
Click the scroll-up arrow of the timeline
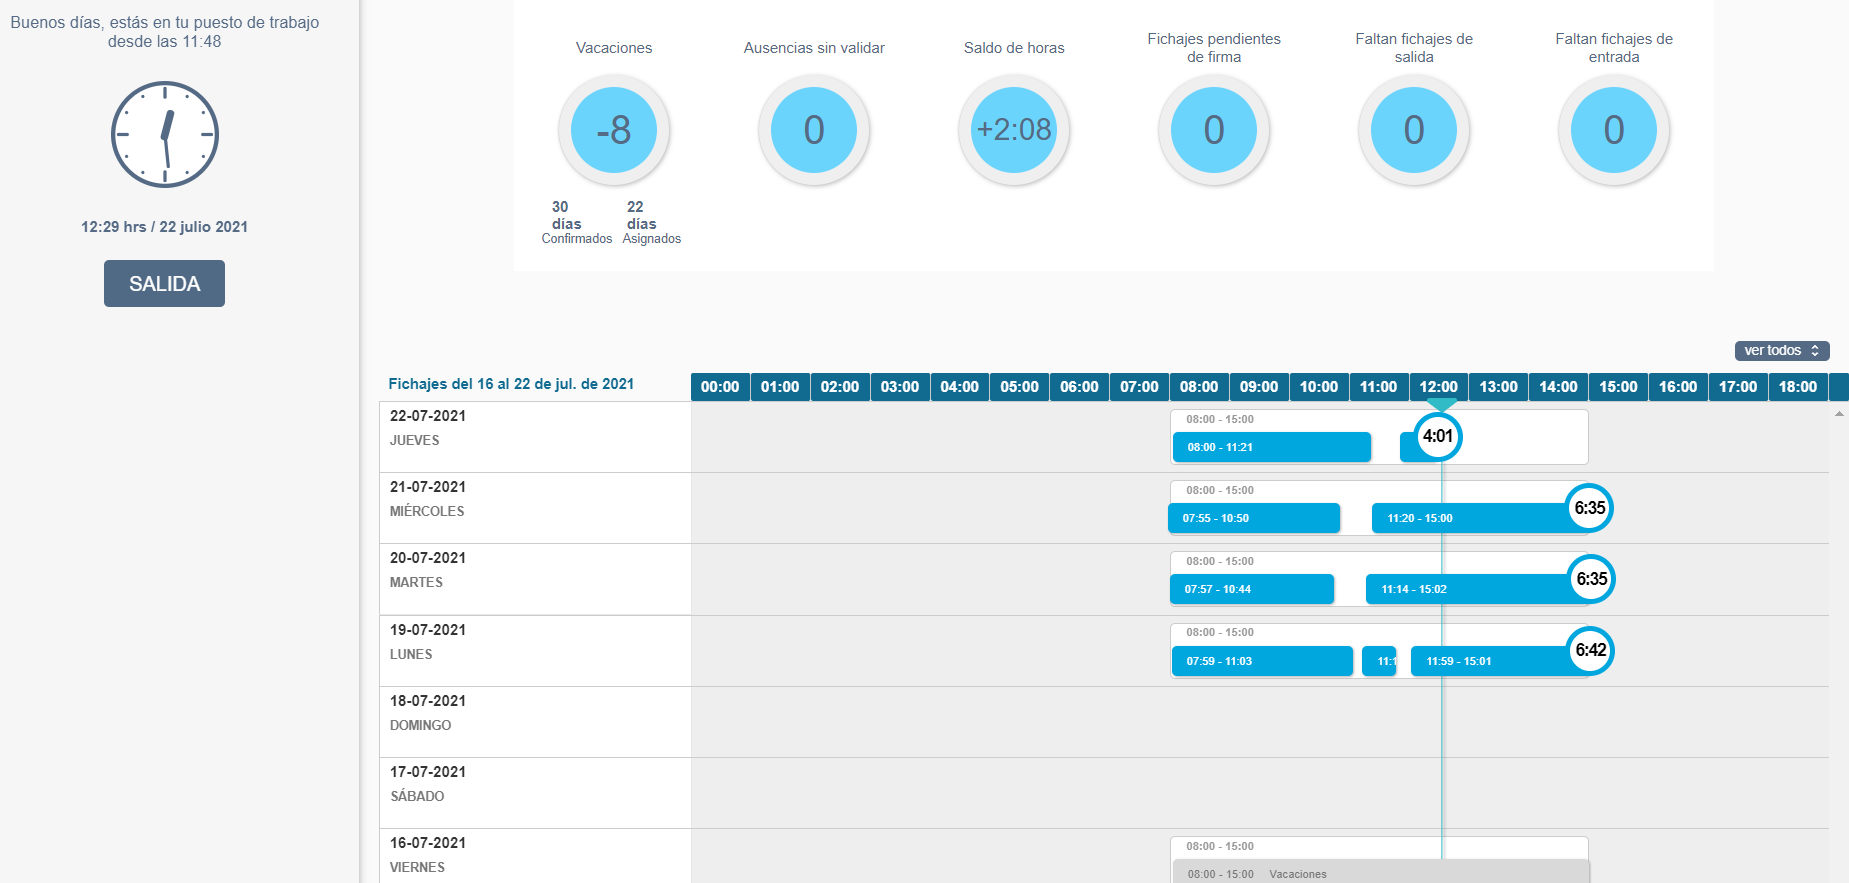(1839, 413)
